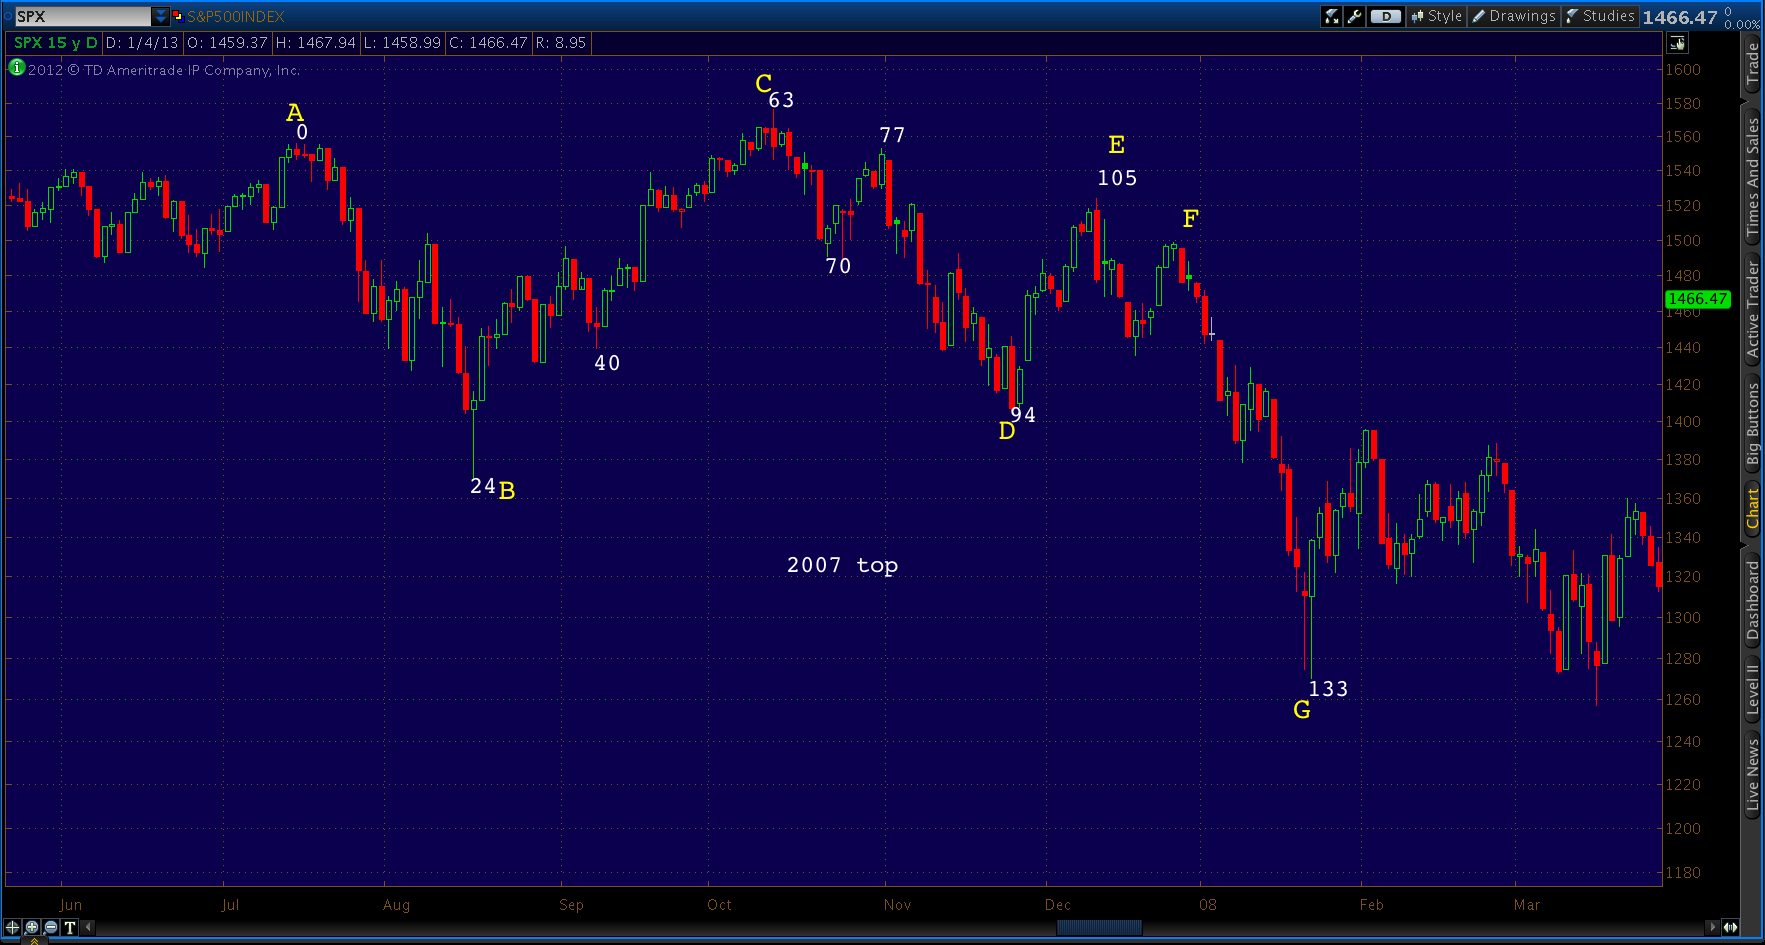The image size is (1765, 945).
Task: Click the S&P500INDEX description text
Action: pos(236,17)
